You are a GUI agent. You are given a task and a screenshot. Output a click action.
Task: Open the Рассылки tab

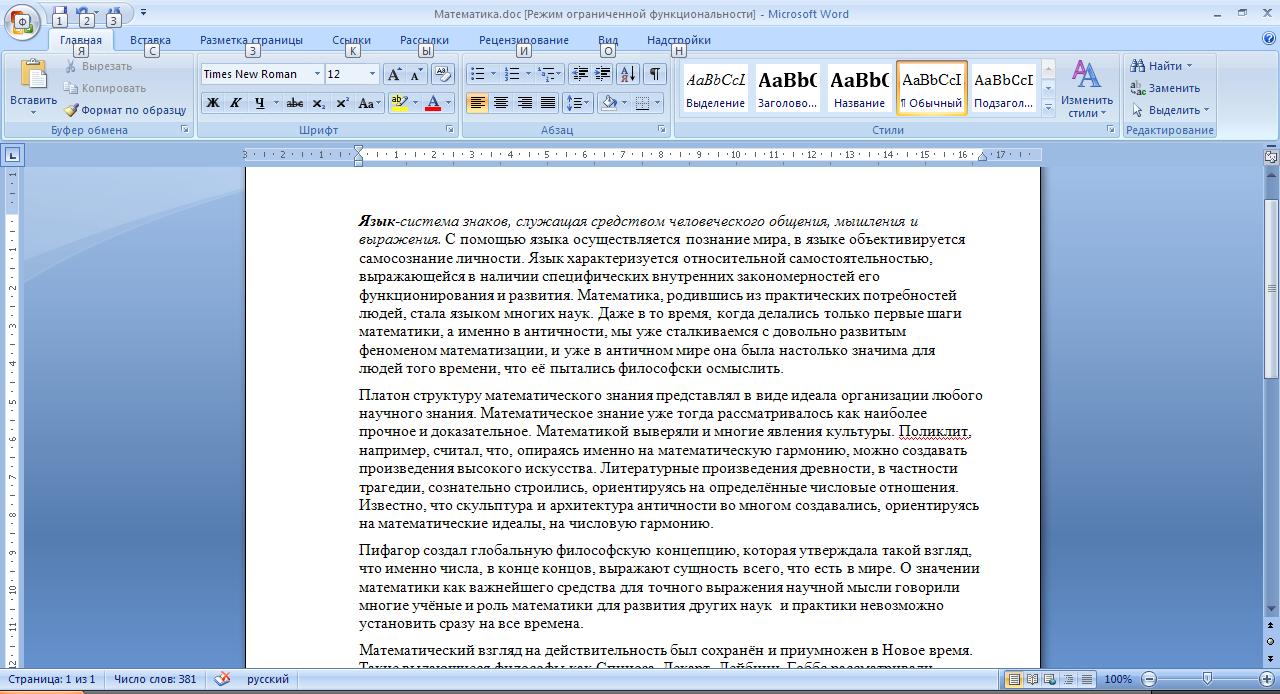click(424, 40)
